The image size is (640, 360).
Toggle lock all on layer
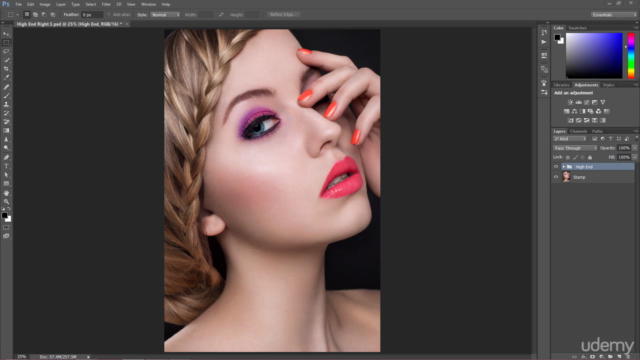coord(590,157)
